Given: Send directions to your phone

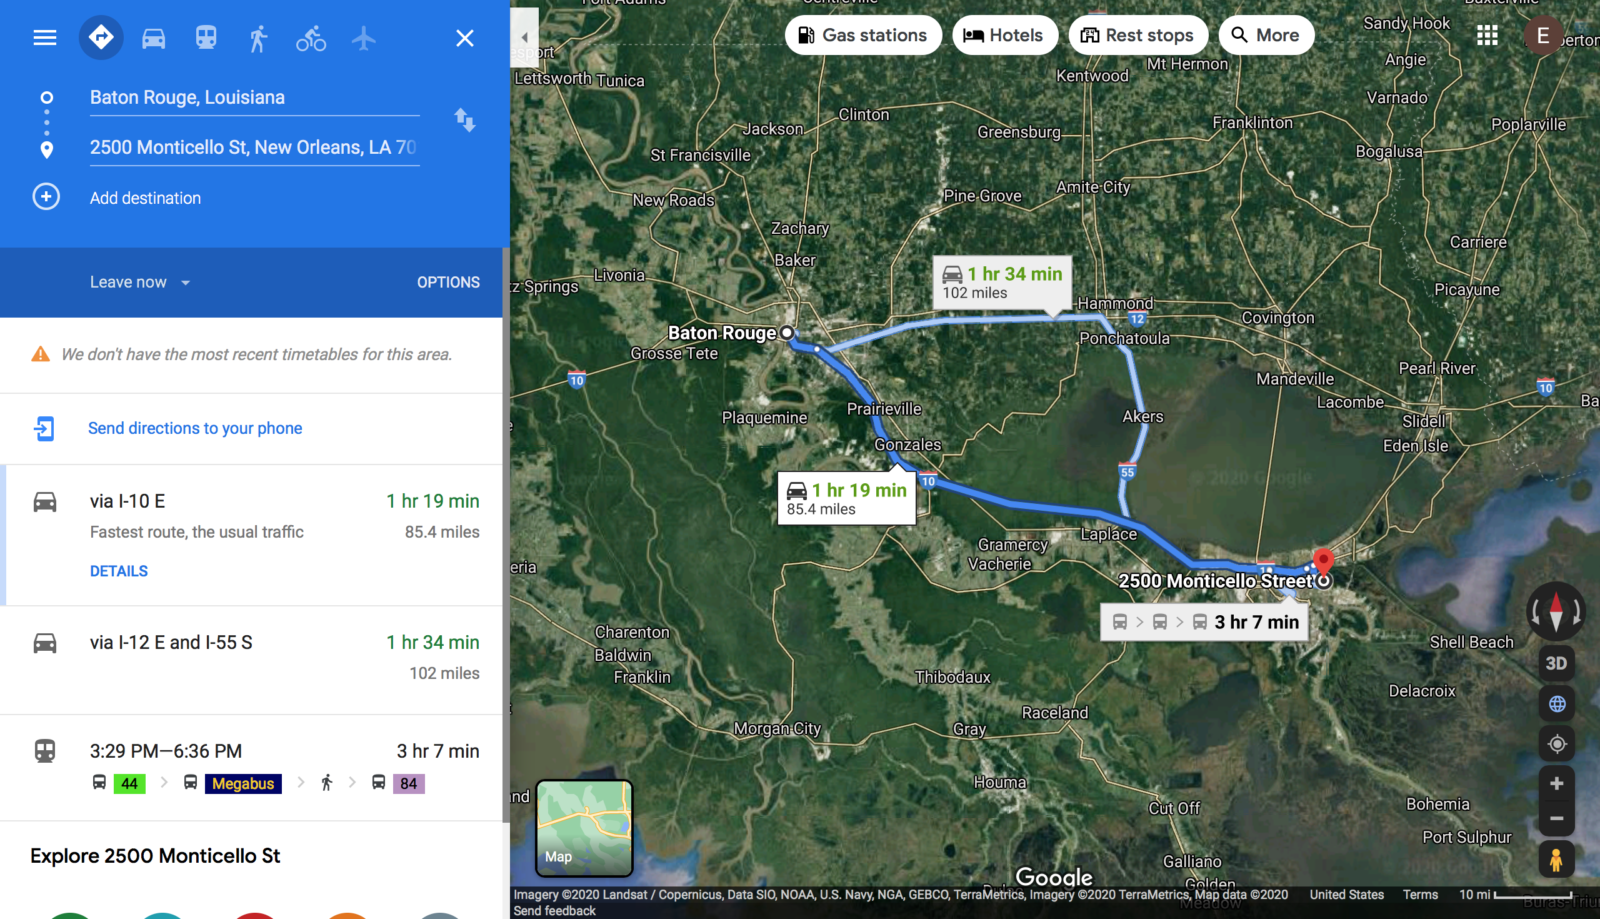Looking at the screenshot, I should pyautogui.click(x=195, y=428).
